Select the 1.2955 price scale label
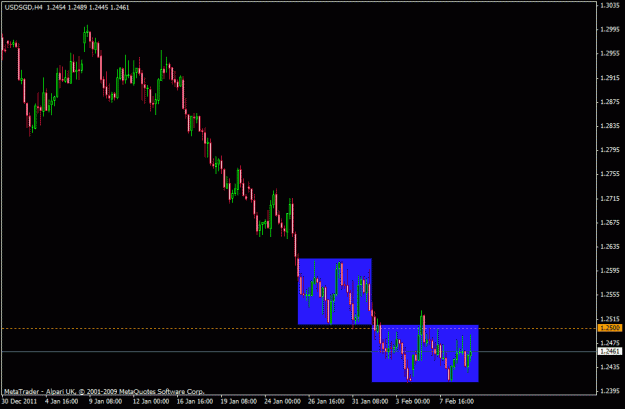 coord(610,53)
